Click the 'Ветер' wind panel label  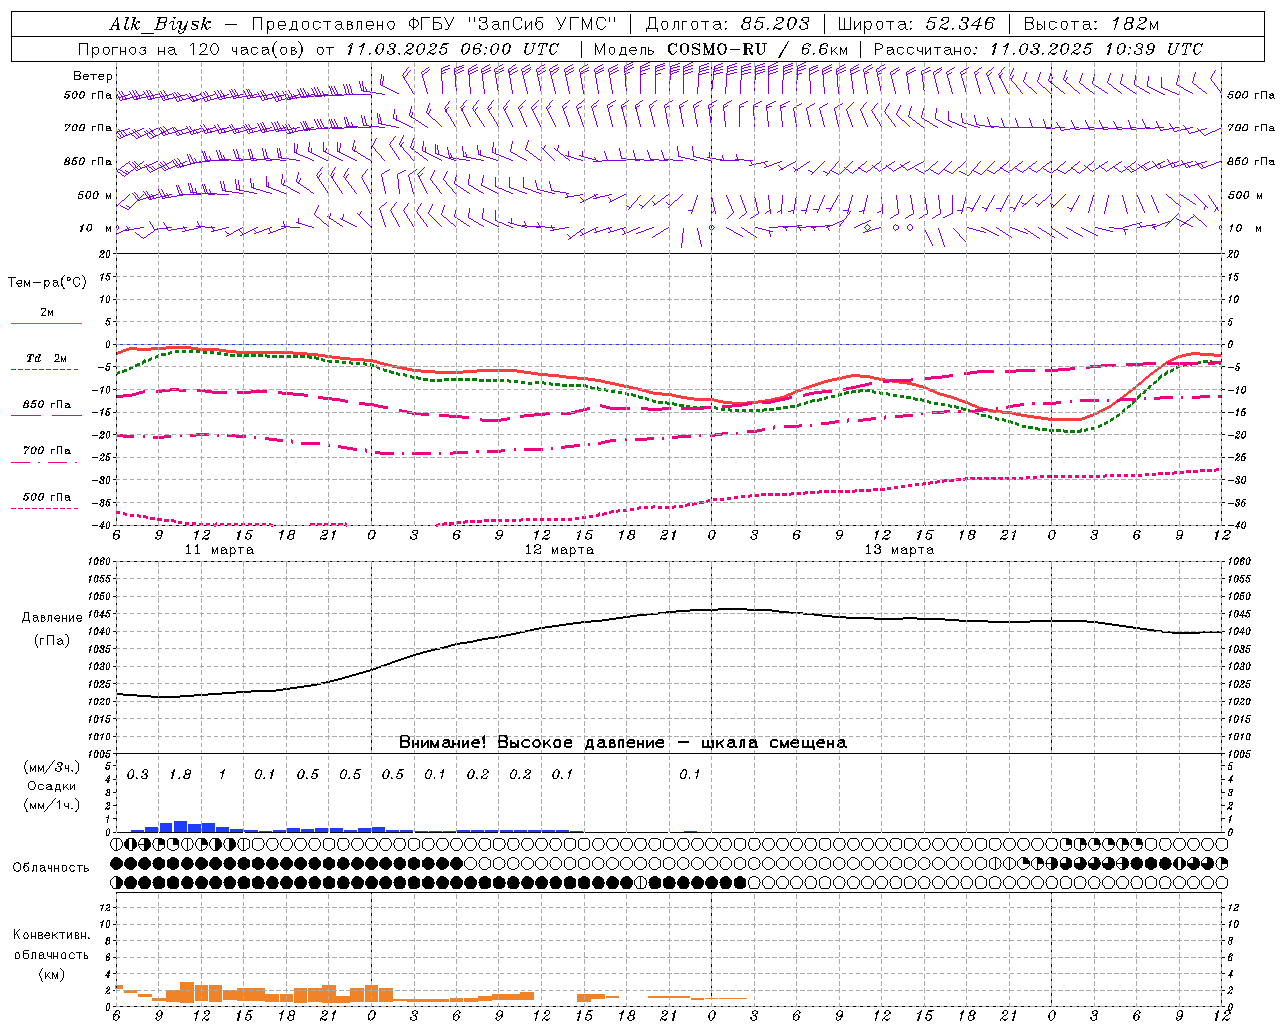(x=93, y=76)
